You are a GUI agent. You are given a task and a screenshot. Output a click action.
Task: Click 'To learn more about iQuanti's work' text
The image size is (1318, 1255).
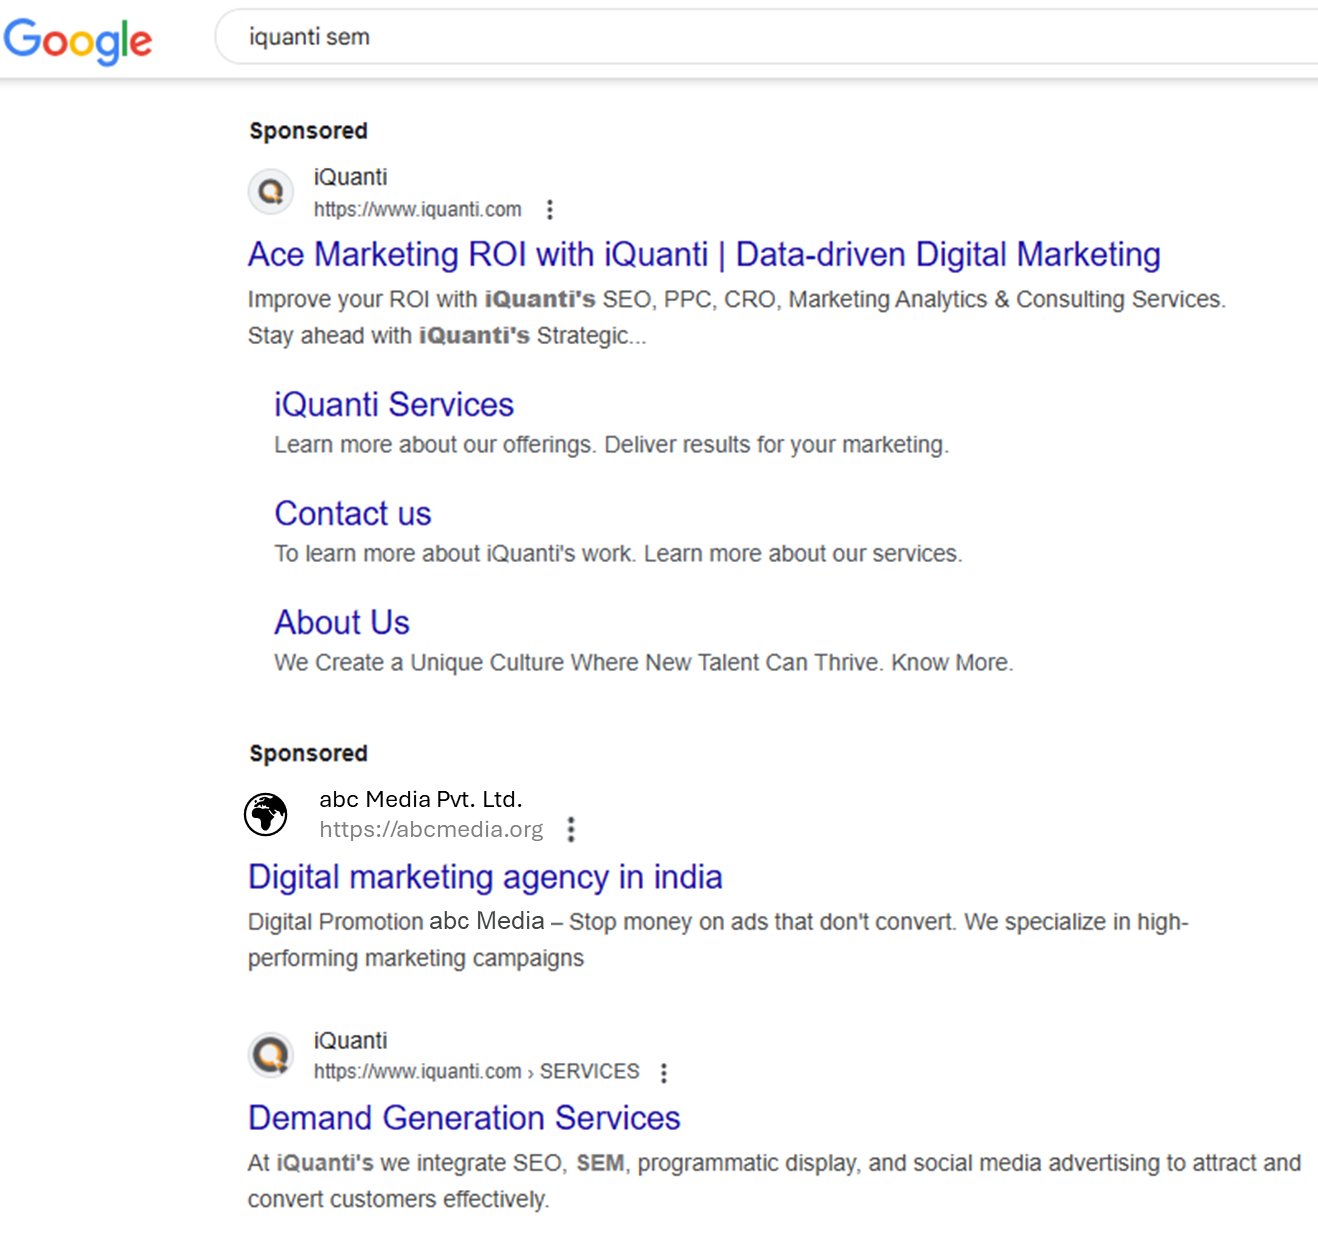(x=618, y=553)
